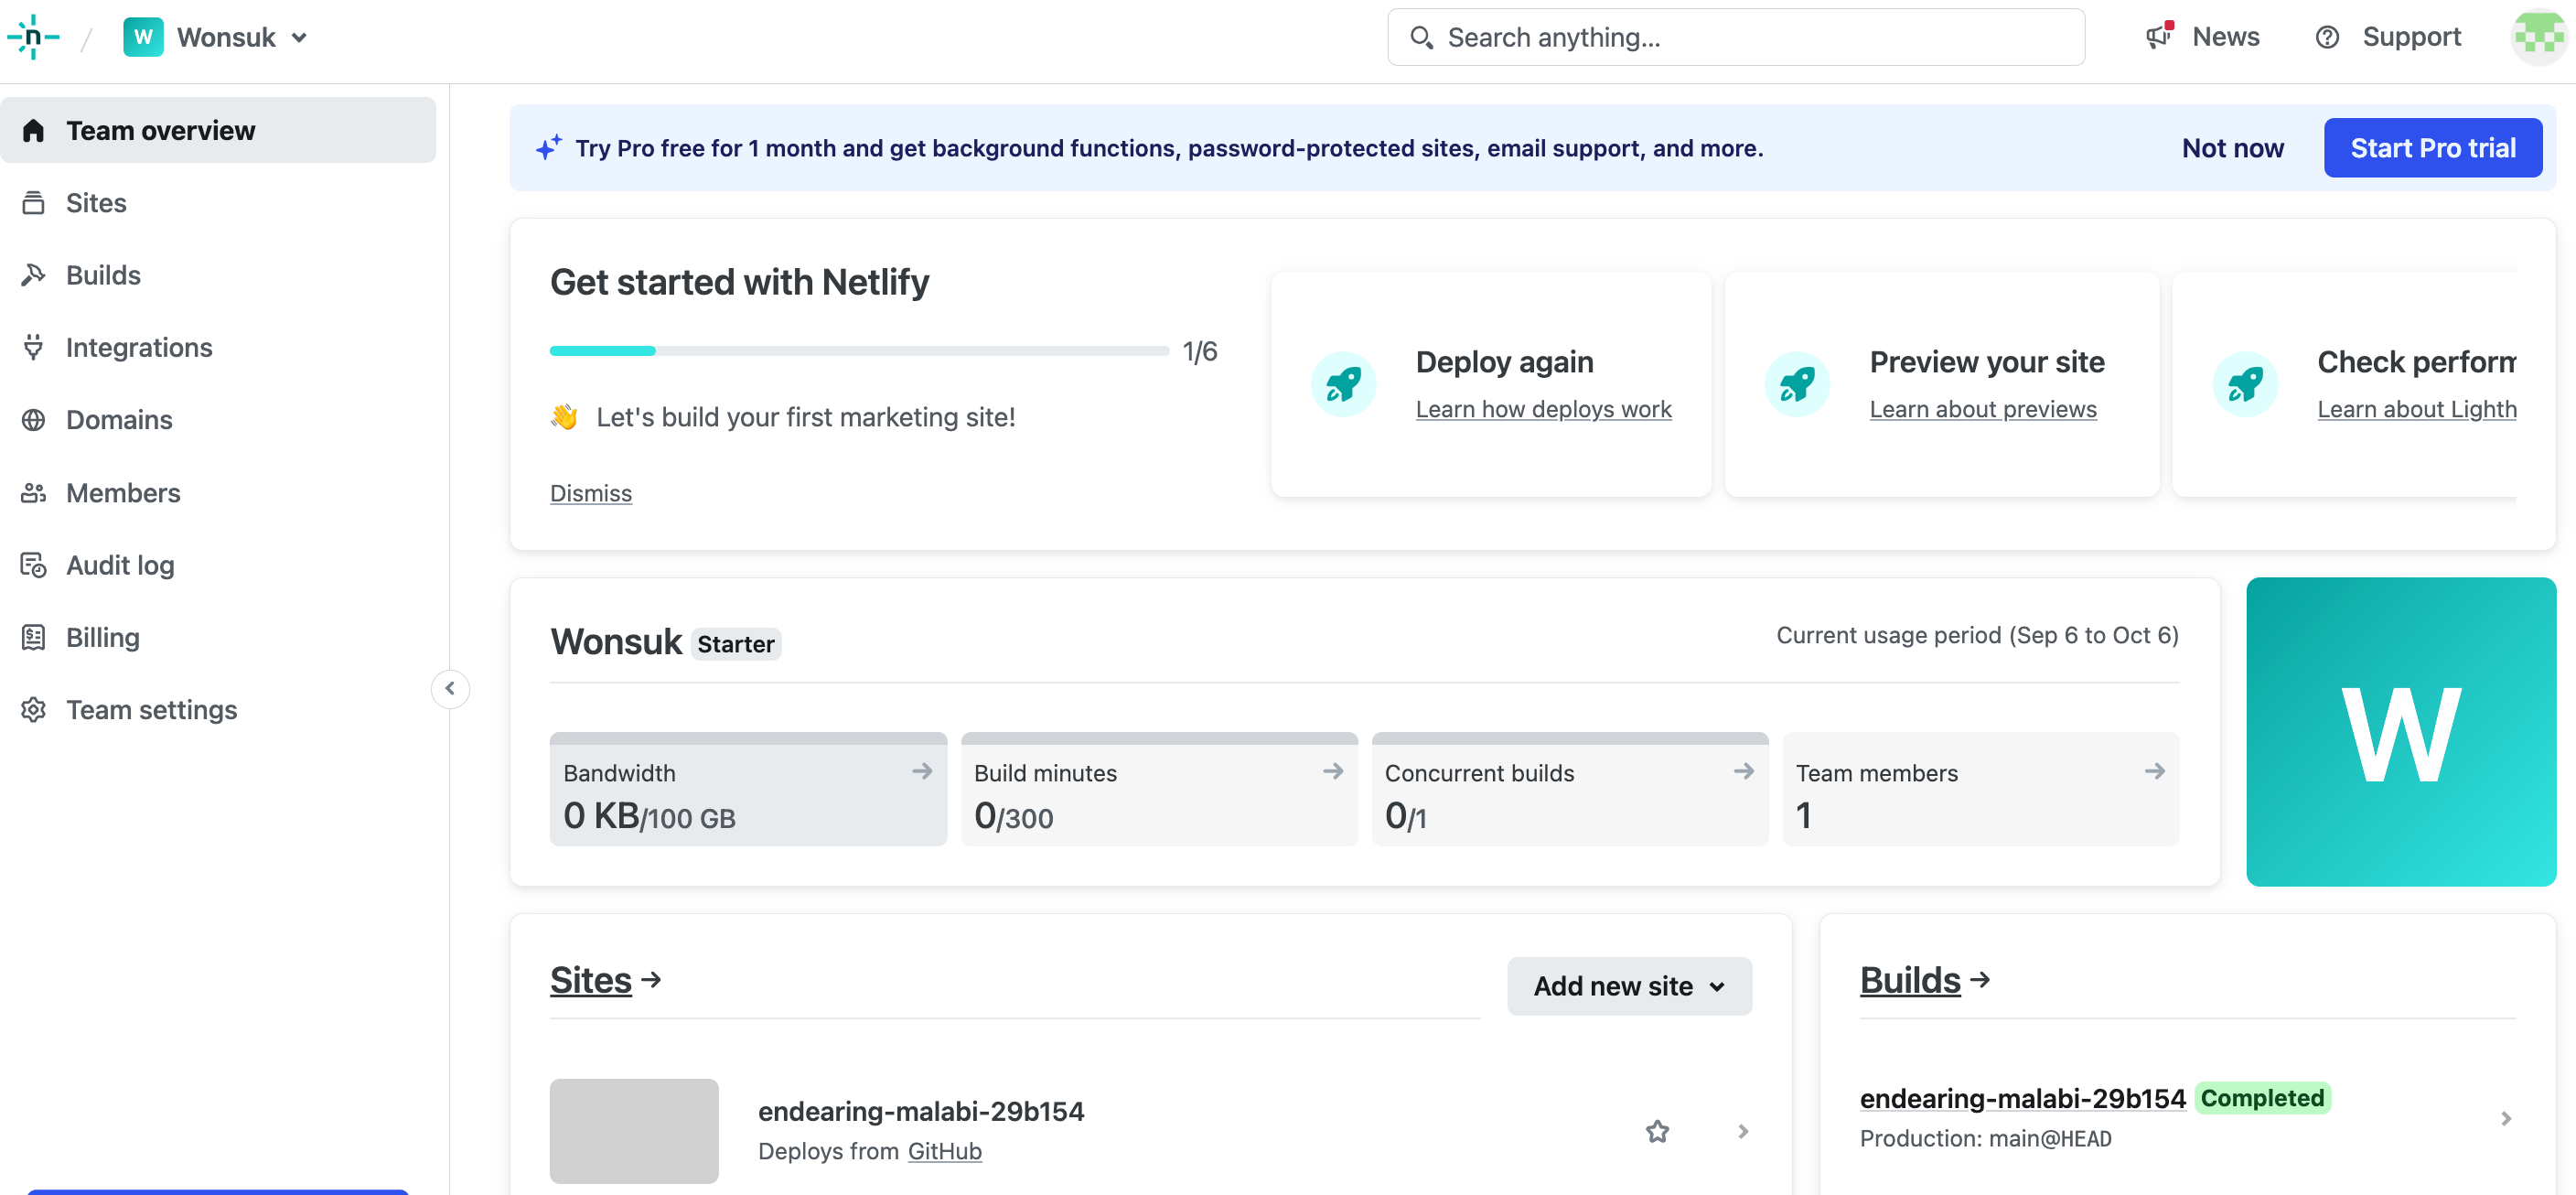Click the onboarding progress bar

pyautogui.click(x=858, y=351)
